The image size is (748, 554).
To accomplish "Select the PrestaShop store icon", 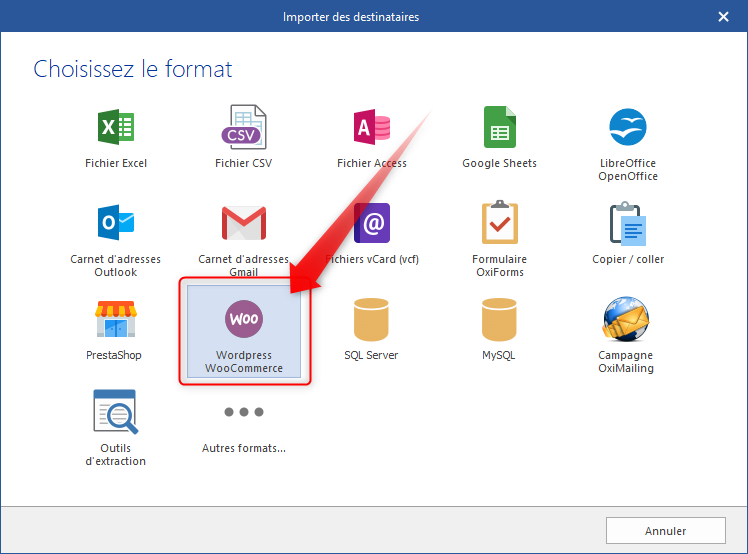I will (116, 319).
